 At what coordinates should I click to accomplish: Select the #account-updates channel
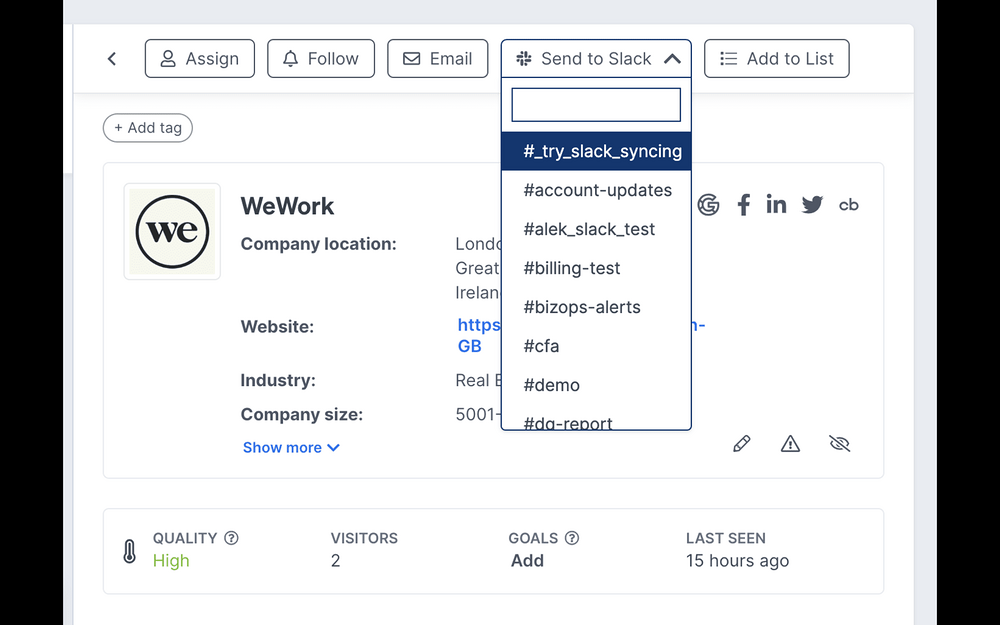tap(596, 190)
